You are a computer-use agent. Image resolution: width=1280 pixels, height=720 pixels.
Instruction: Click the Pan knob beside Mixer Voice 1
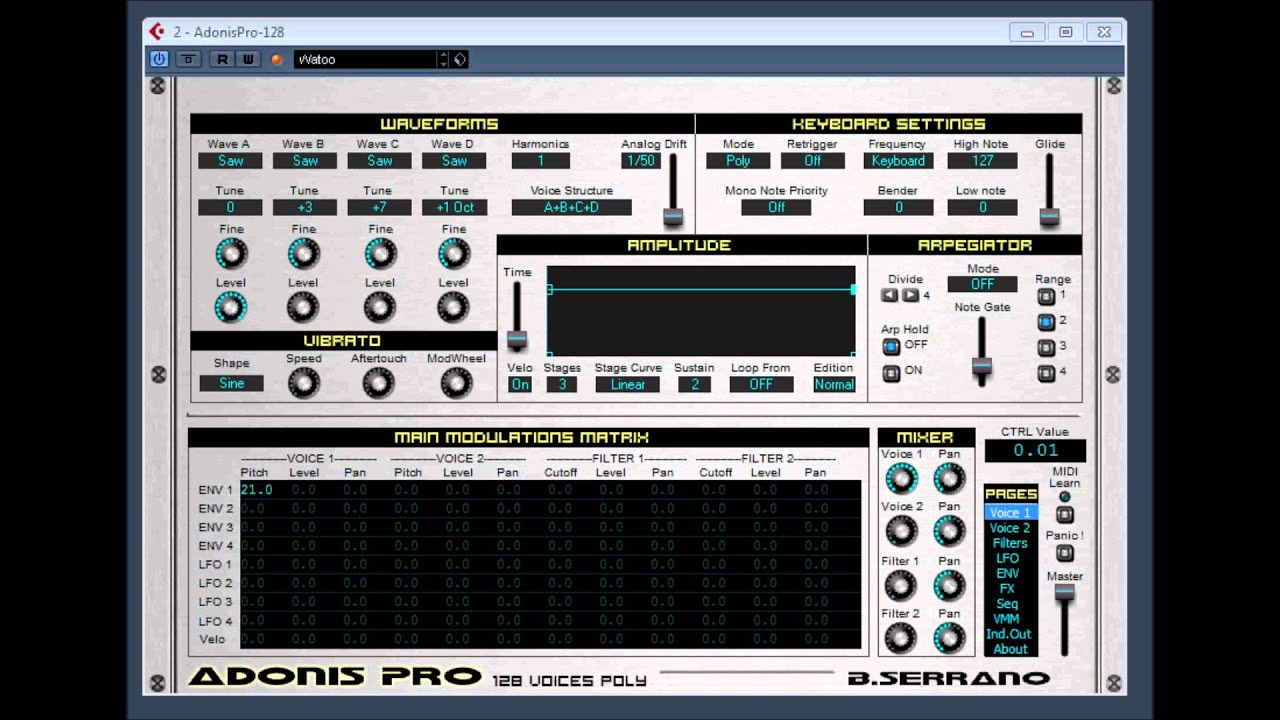(x=949, y=478)
